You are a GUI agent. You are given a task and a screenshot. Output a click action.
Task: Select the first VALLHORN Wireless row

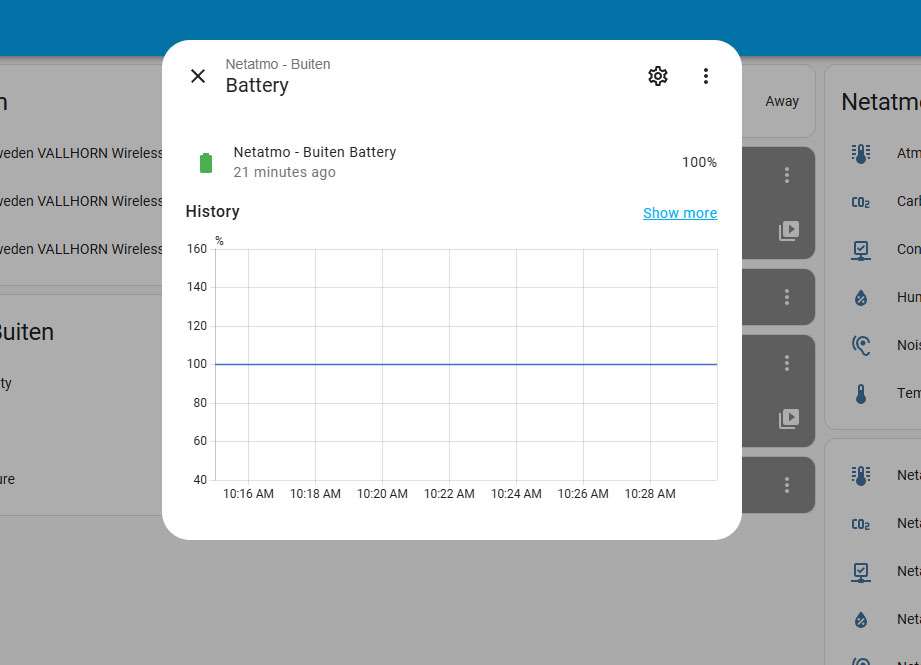coord(82,153)
